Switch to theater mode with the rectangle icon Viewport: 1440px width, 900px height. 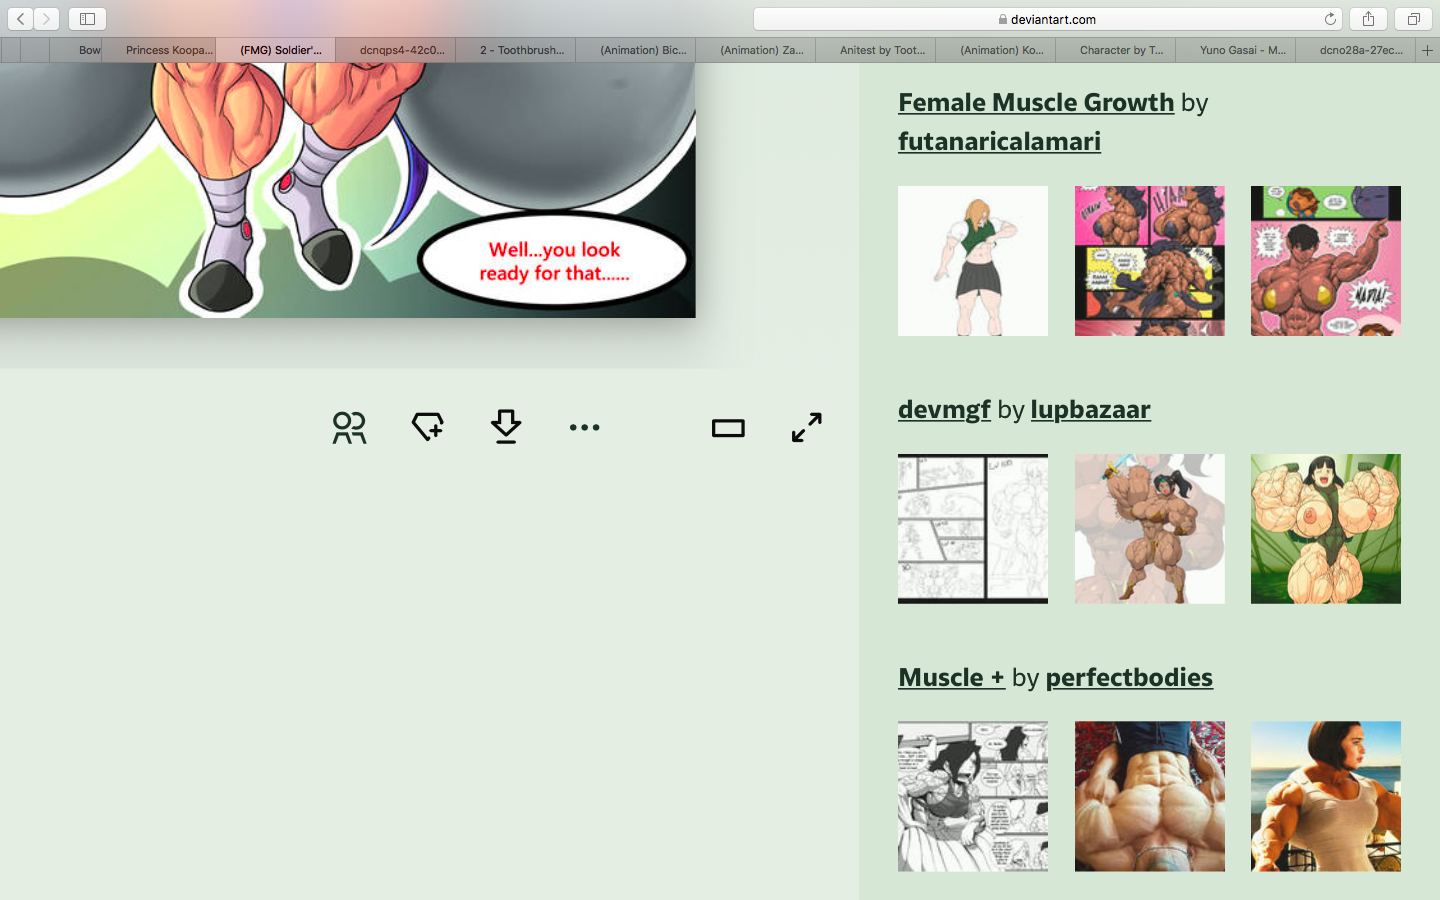728,428
